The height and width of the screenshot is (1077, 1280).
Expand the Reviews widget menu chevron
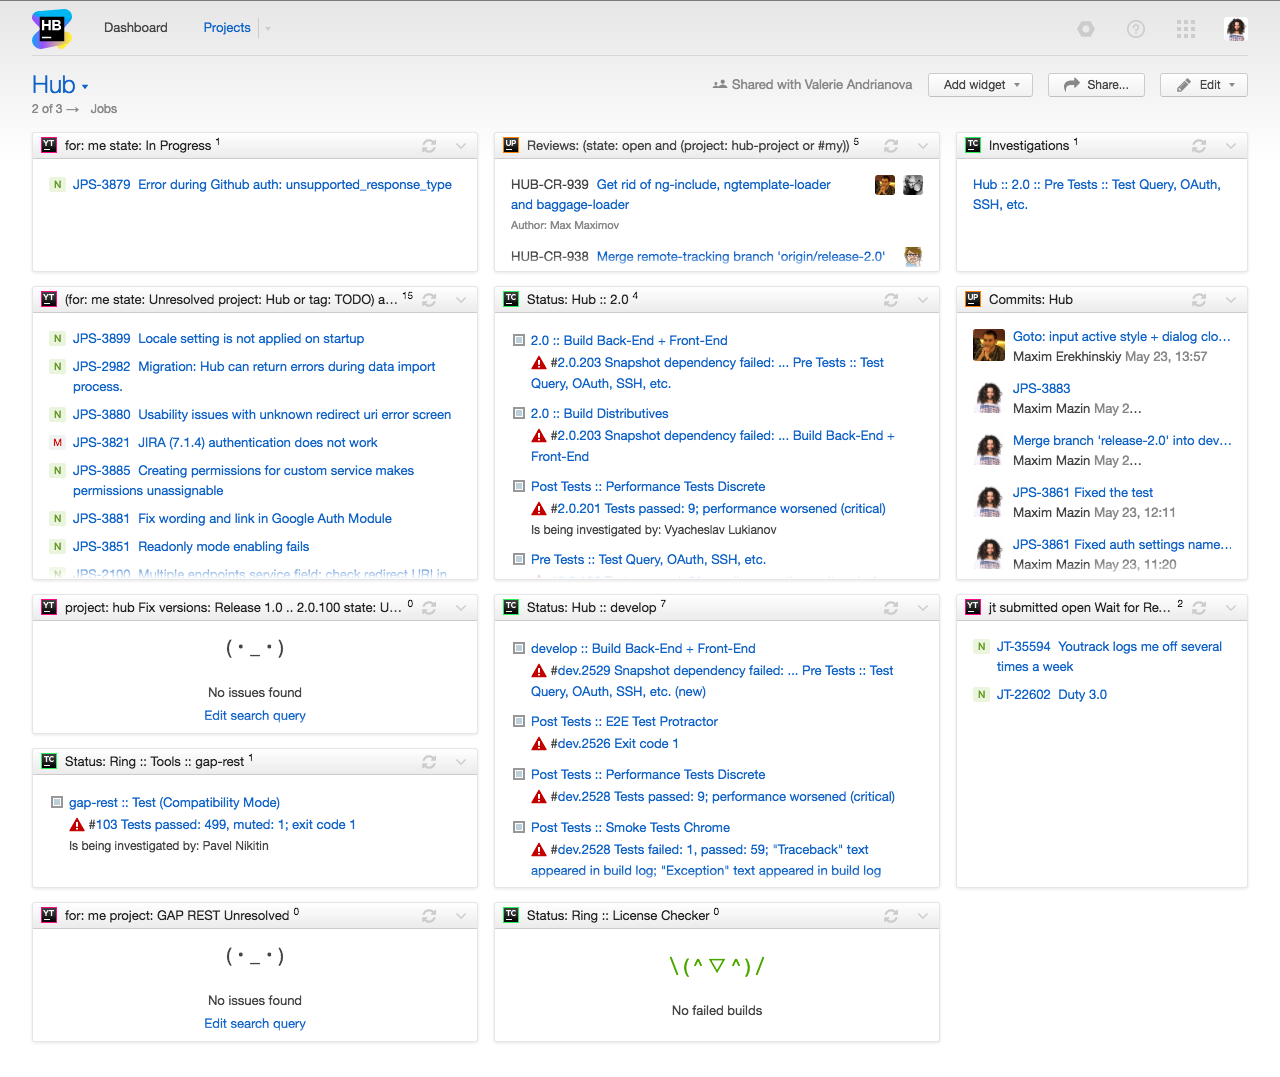pyautogui.click(x=923, y=146)
